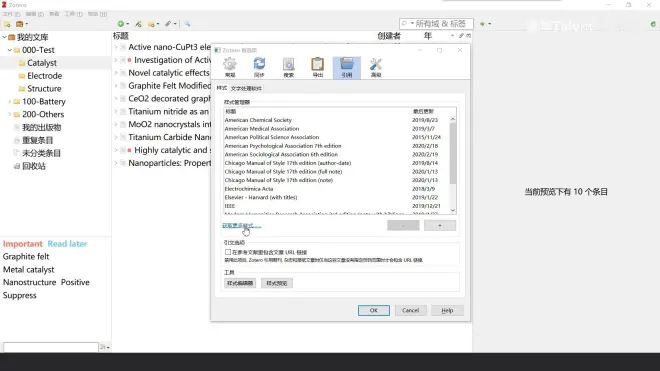Image resolution: width=660 pixels, height=371 pixels.
Task: Open the New Item dropdown arrow
Action: pyautogui.click(x=128, y=24)
